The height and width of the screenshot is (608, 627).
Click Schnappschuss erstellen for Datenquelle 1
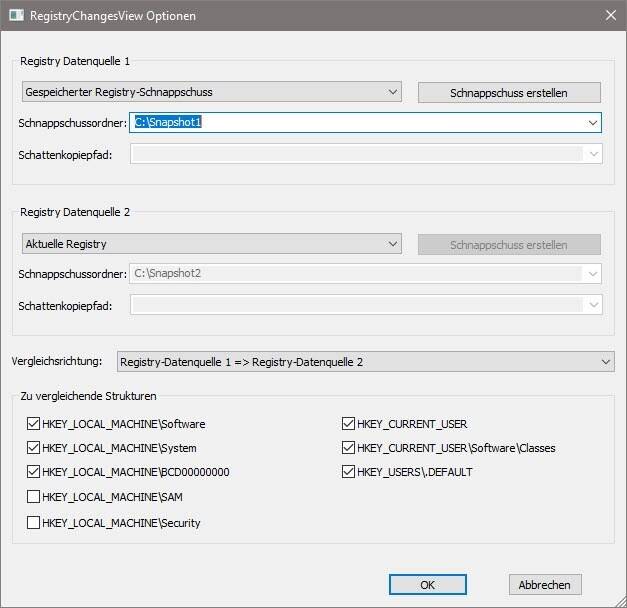[x=508, y=93]
